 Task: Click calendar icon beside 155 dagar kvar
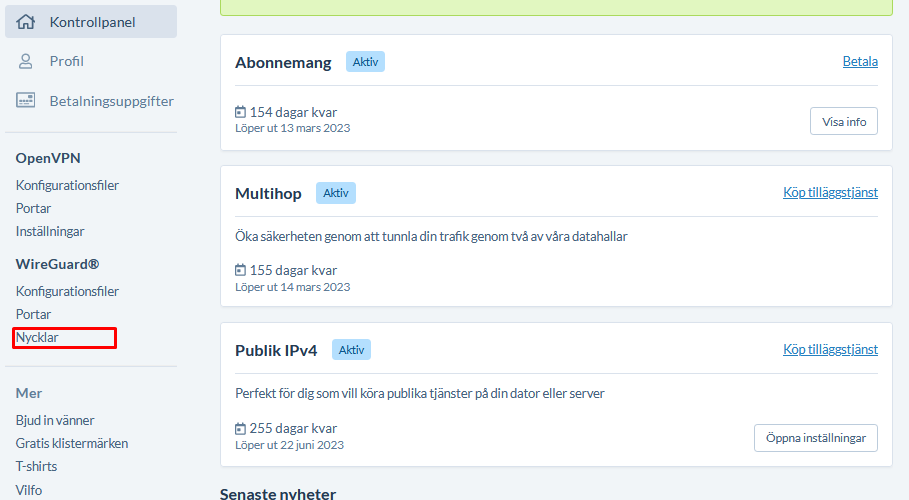pos(241,270)
